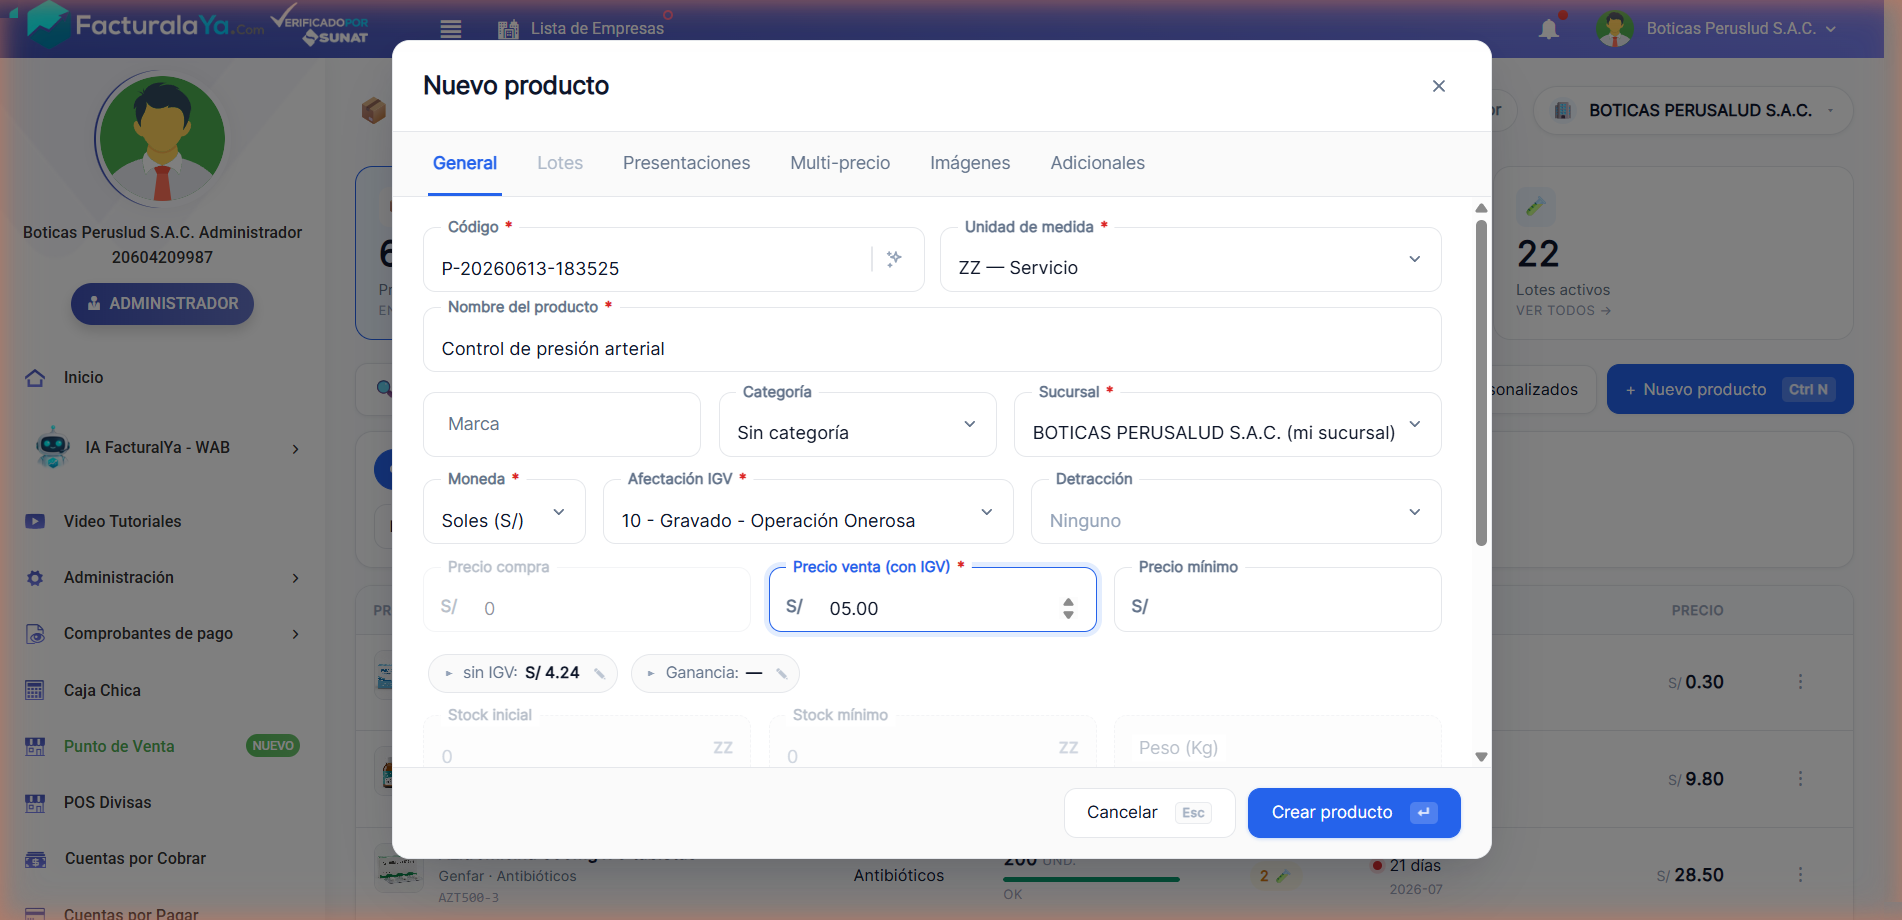Open Cuentas por Pagar in sidebar
Screen dimensions: 1902x920
[130, 912]
